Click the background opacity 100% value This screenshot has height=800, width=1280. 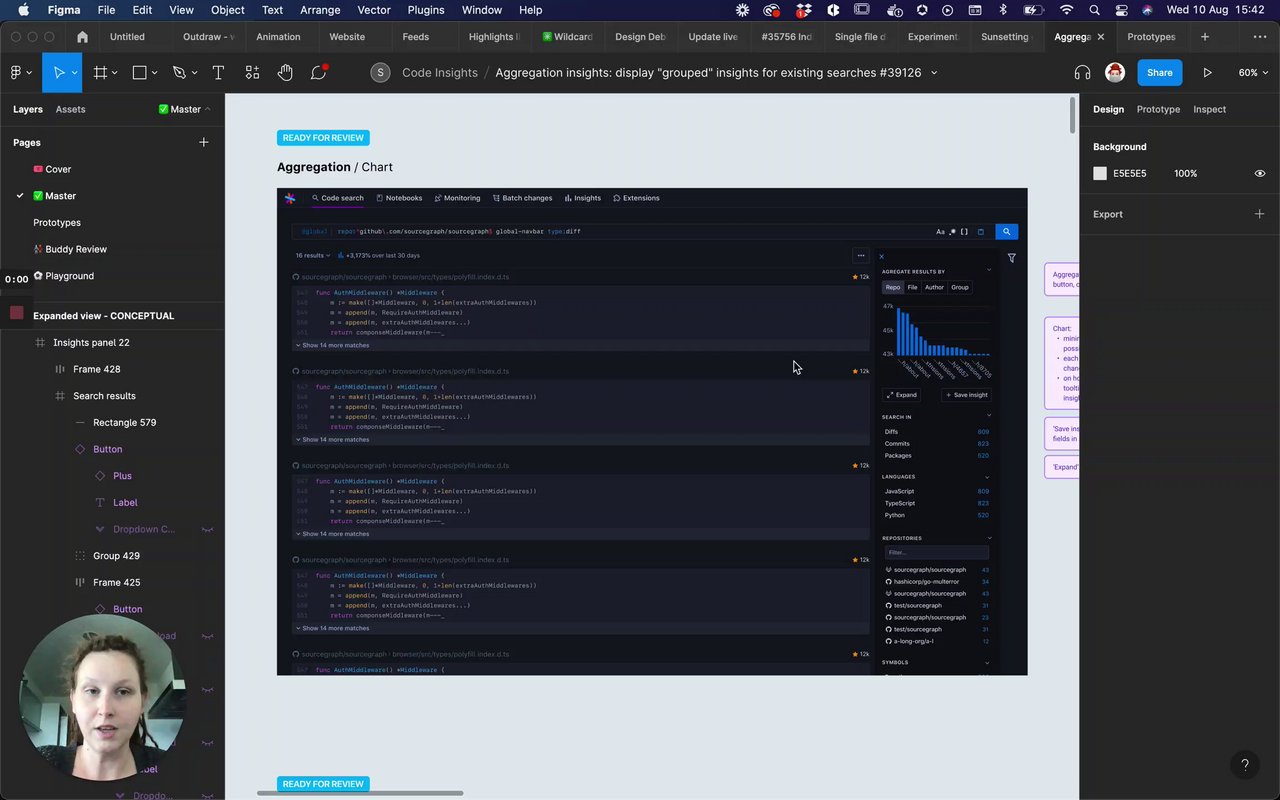(1186, 173)
